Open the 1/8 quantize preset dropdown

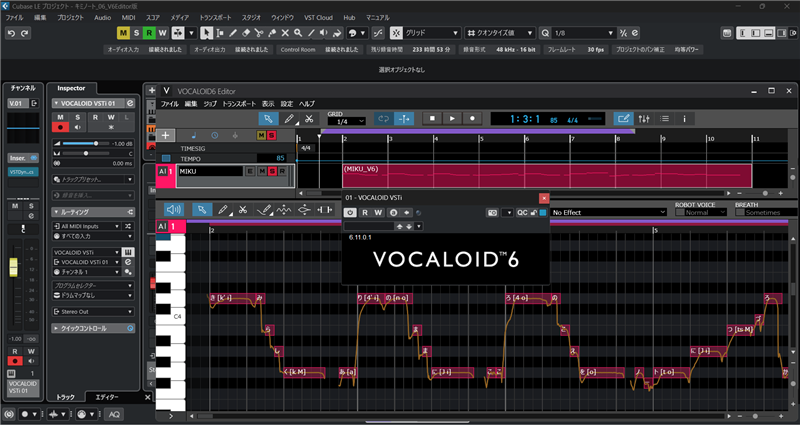tap(584, 33)
